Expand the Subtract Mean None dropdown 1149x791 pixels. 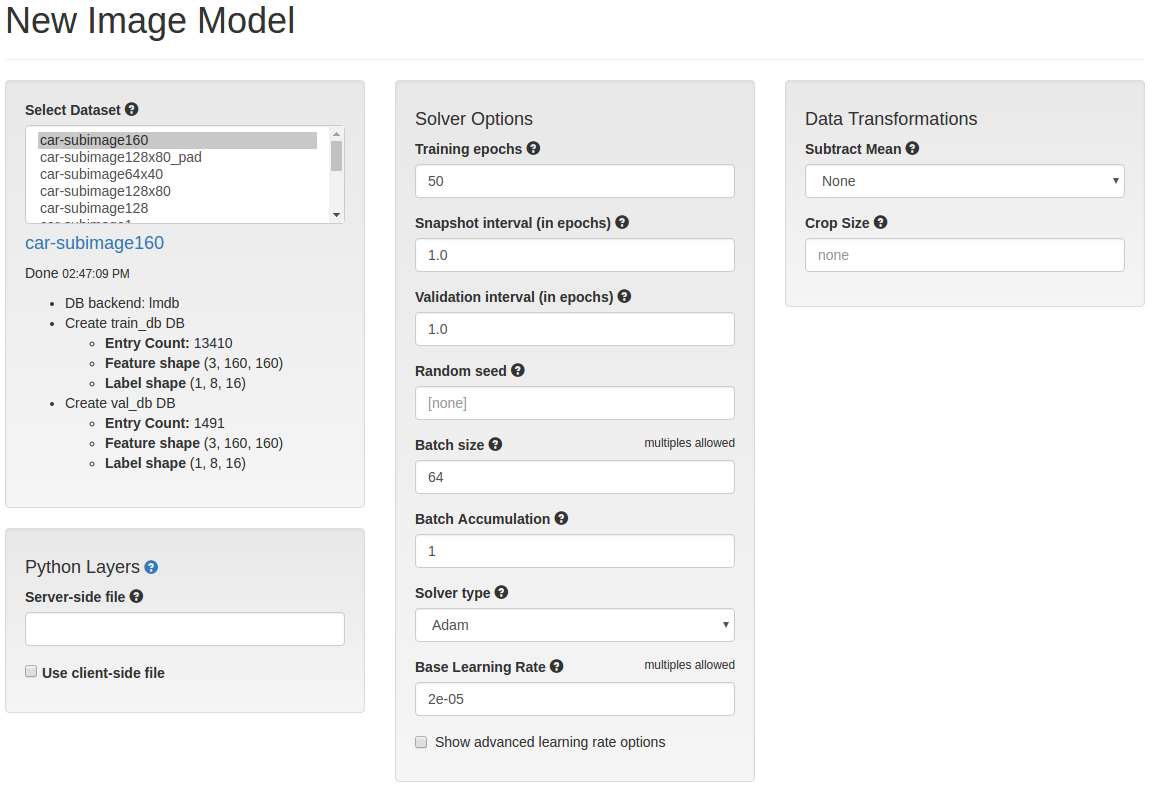pos(964,181)
